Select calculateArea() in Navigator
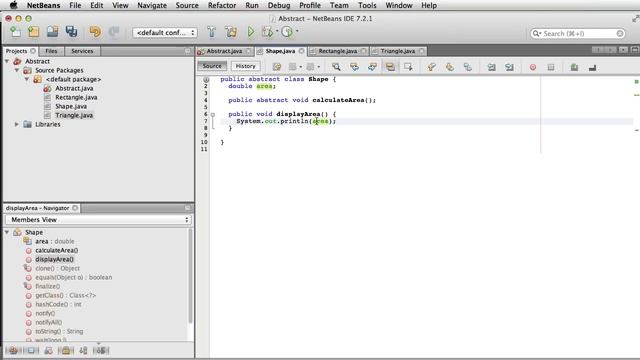The height and width of the screenshot is (360, 640). tap(56, 250)
